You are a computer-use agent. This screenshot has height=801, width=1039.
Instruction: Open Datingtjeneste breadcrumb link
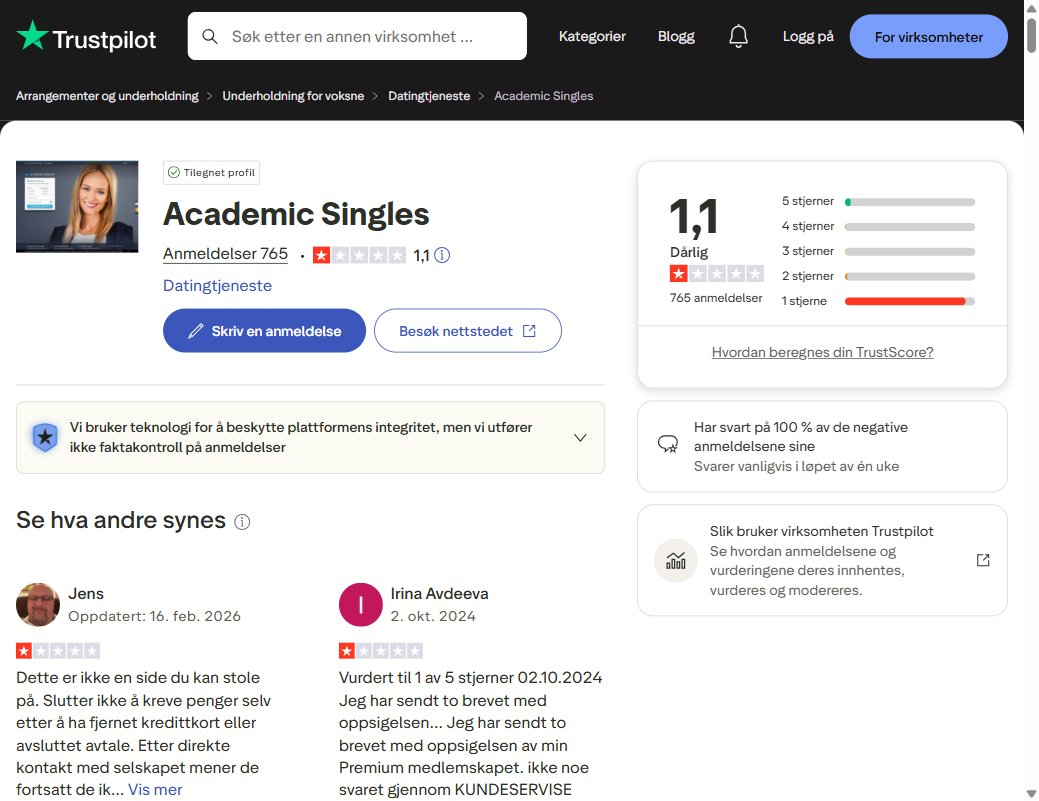coord(429,96)
